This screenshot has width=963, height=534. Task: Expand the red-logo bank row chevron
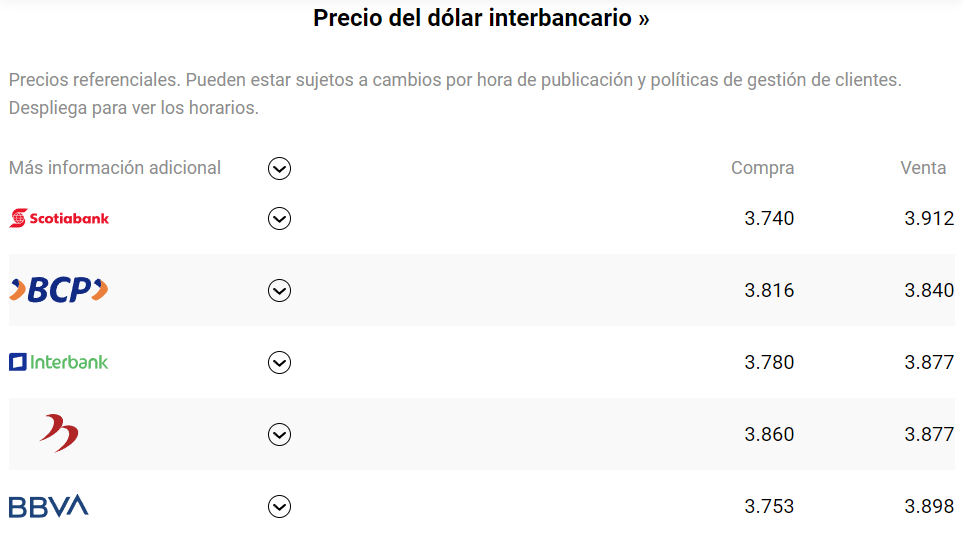[x=279, y=434]
